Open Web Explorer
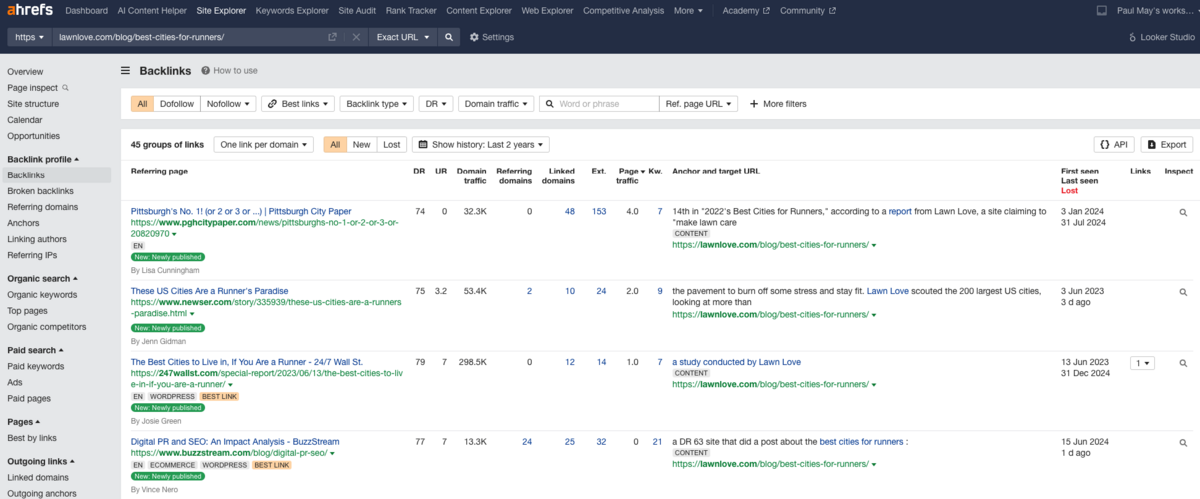 point(548,11)
